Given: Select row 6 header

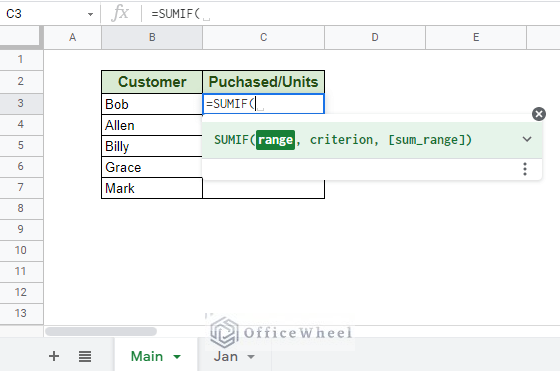Looking at the screenshot, I should [x=21, y=166].
